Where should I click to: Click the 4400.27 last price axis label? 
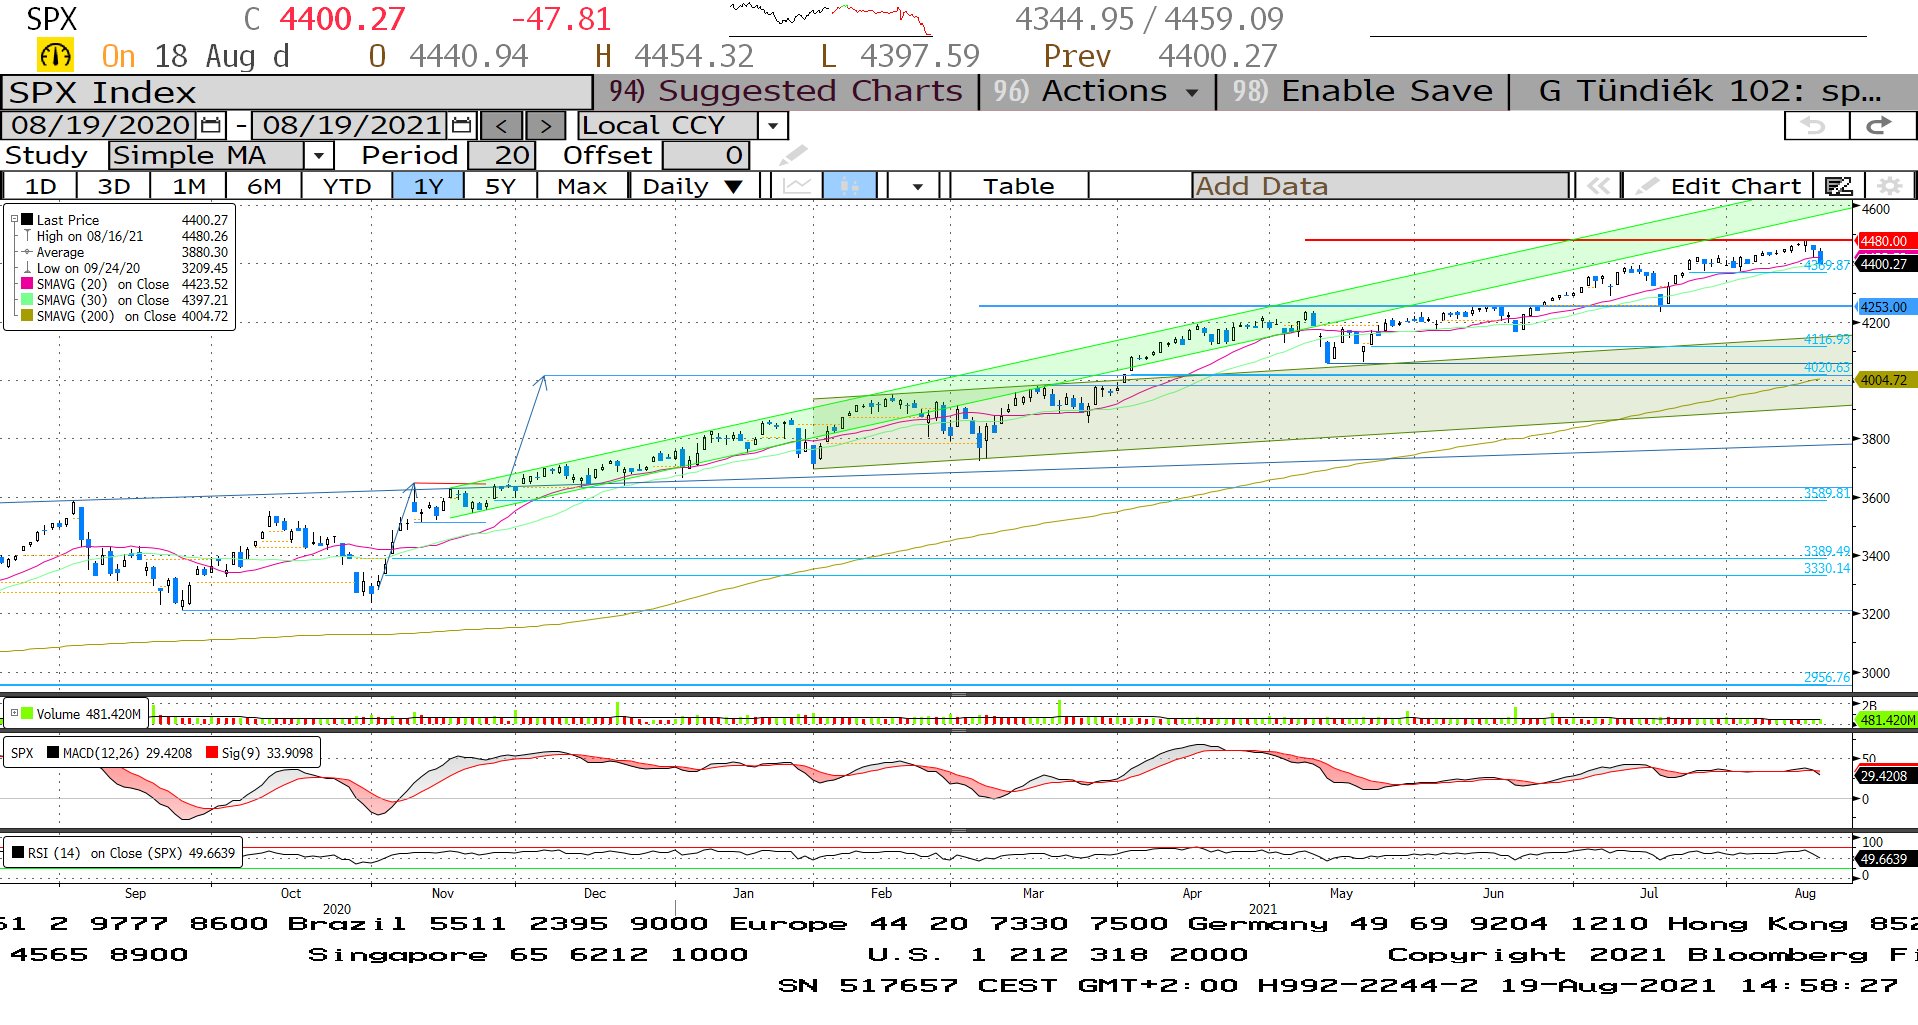pos(1885,264)
